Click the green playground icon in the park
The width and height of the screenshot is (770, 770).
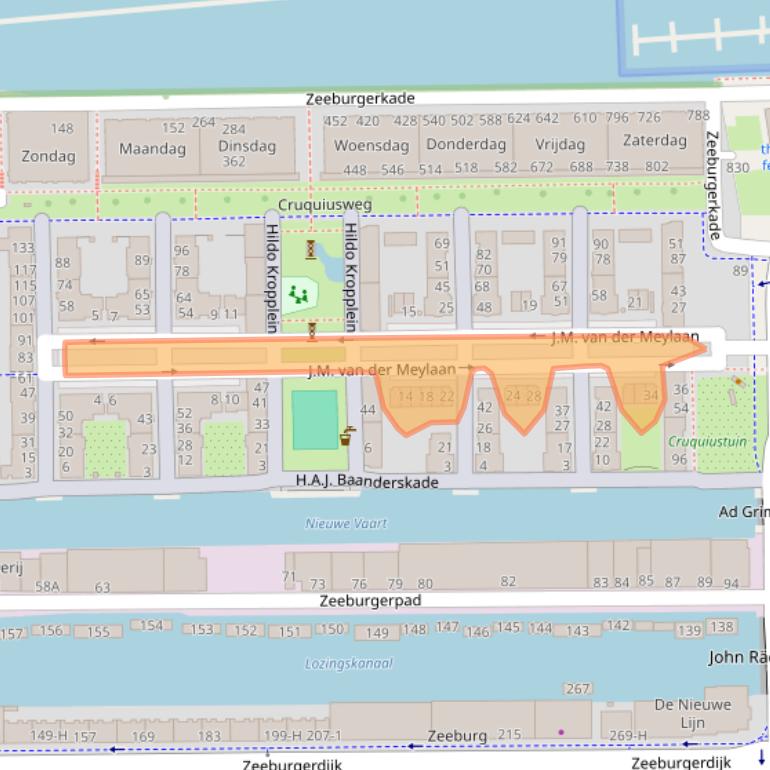(296, 294)
